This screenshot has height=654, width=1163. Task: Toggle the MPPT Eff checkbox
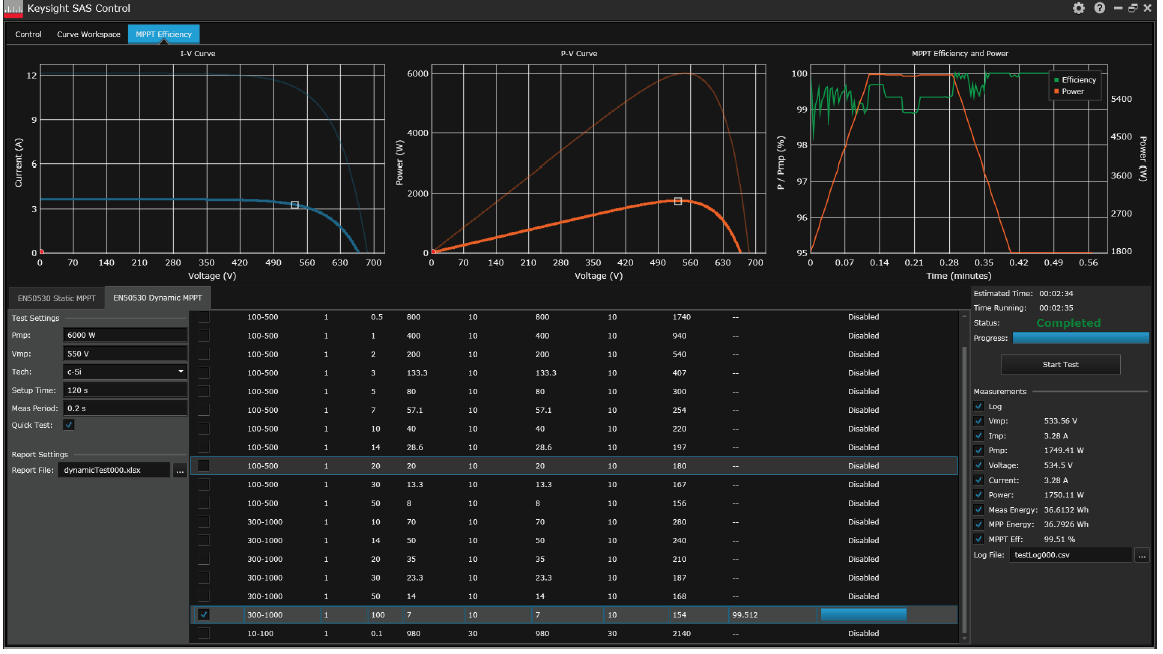(978, 540)
